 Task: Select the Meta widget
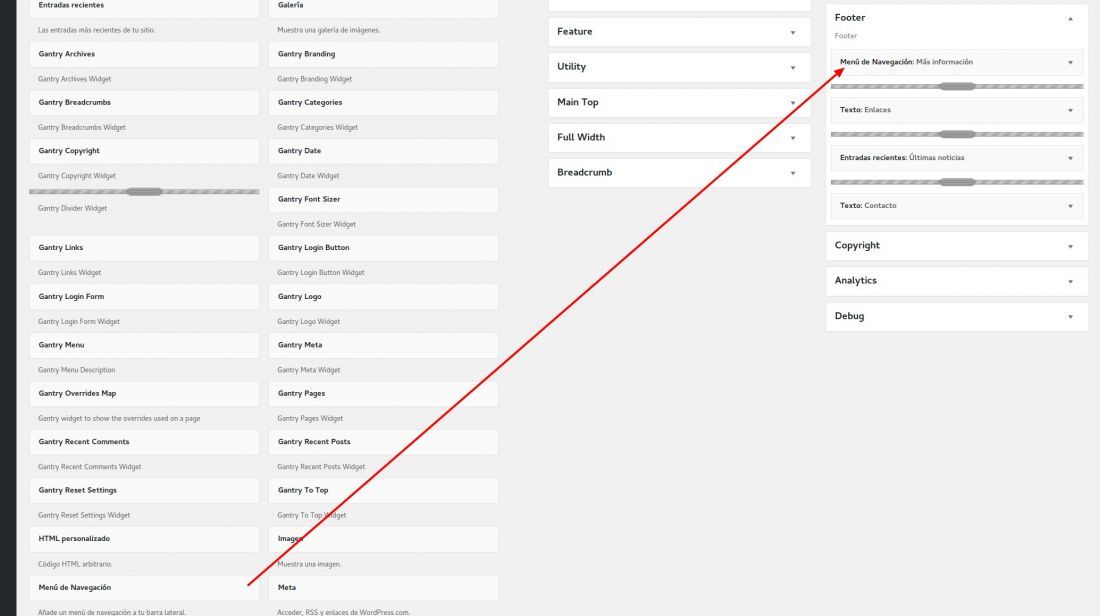(x=383, y=588)
